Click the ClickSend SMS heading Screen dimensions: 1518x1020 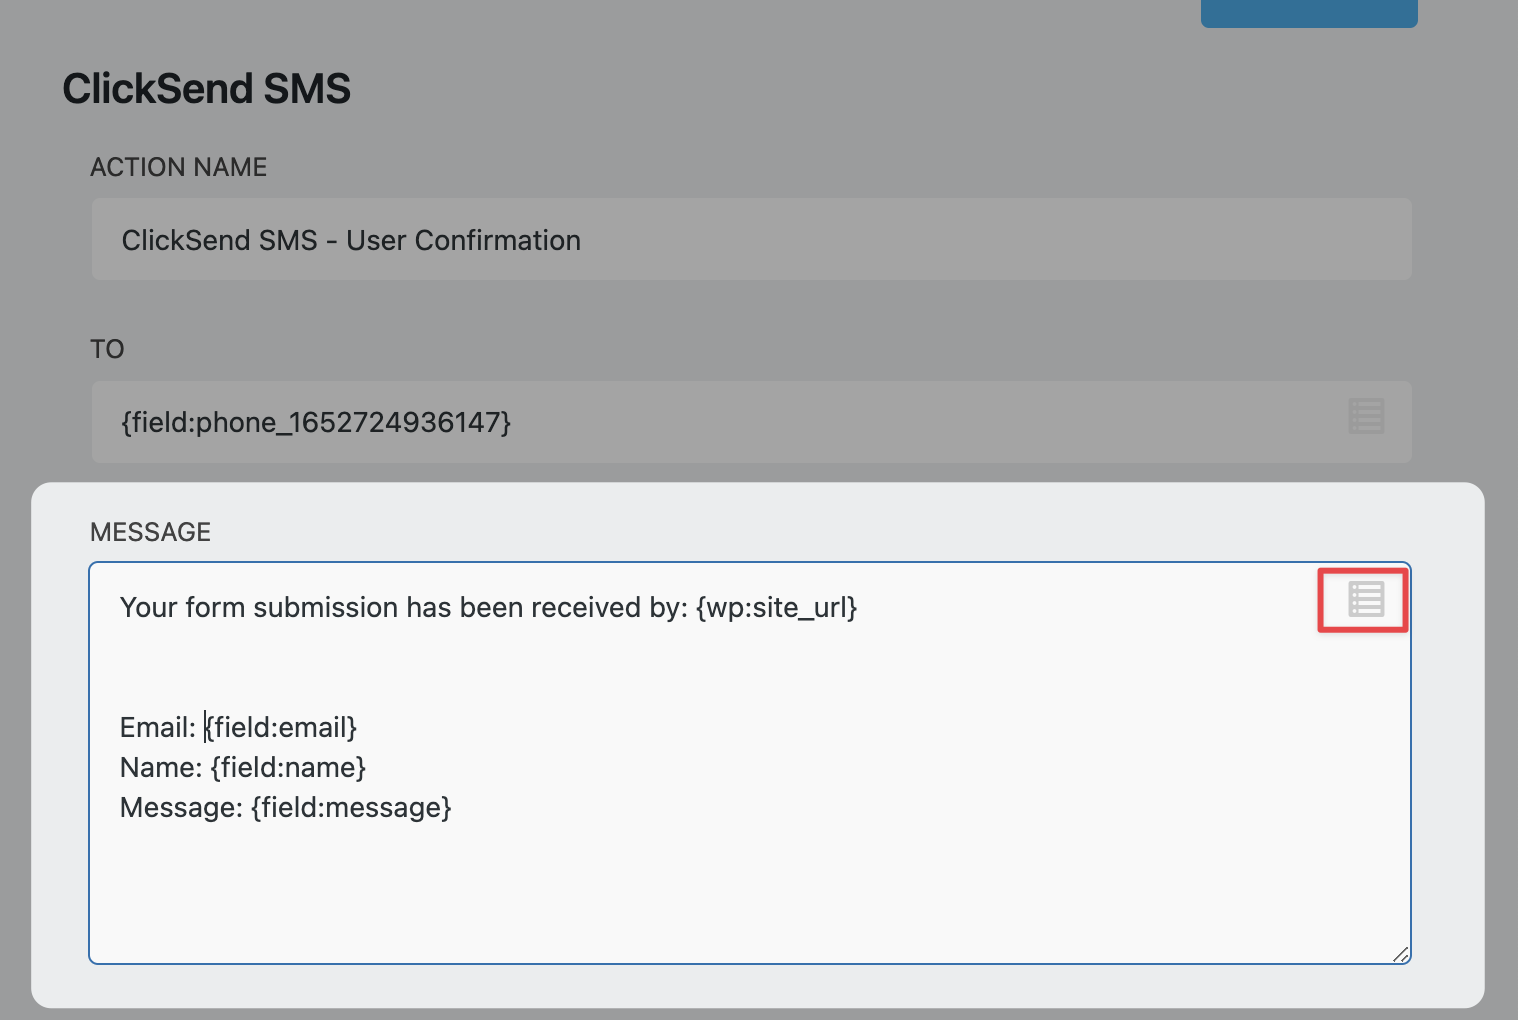point(206,89)
